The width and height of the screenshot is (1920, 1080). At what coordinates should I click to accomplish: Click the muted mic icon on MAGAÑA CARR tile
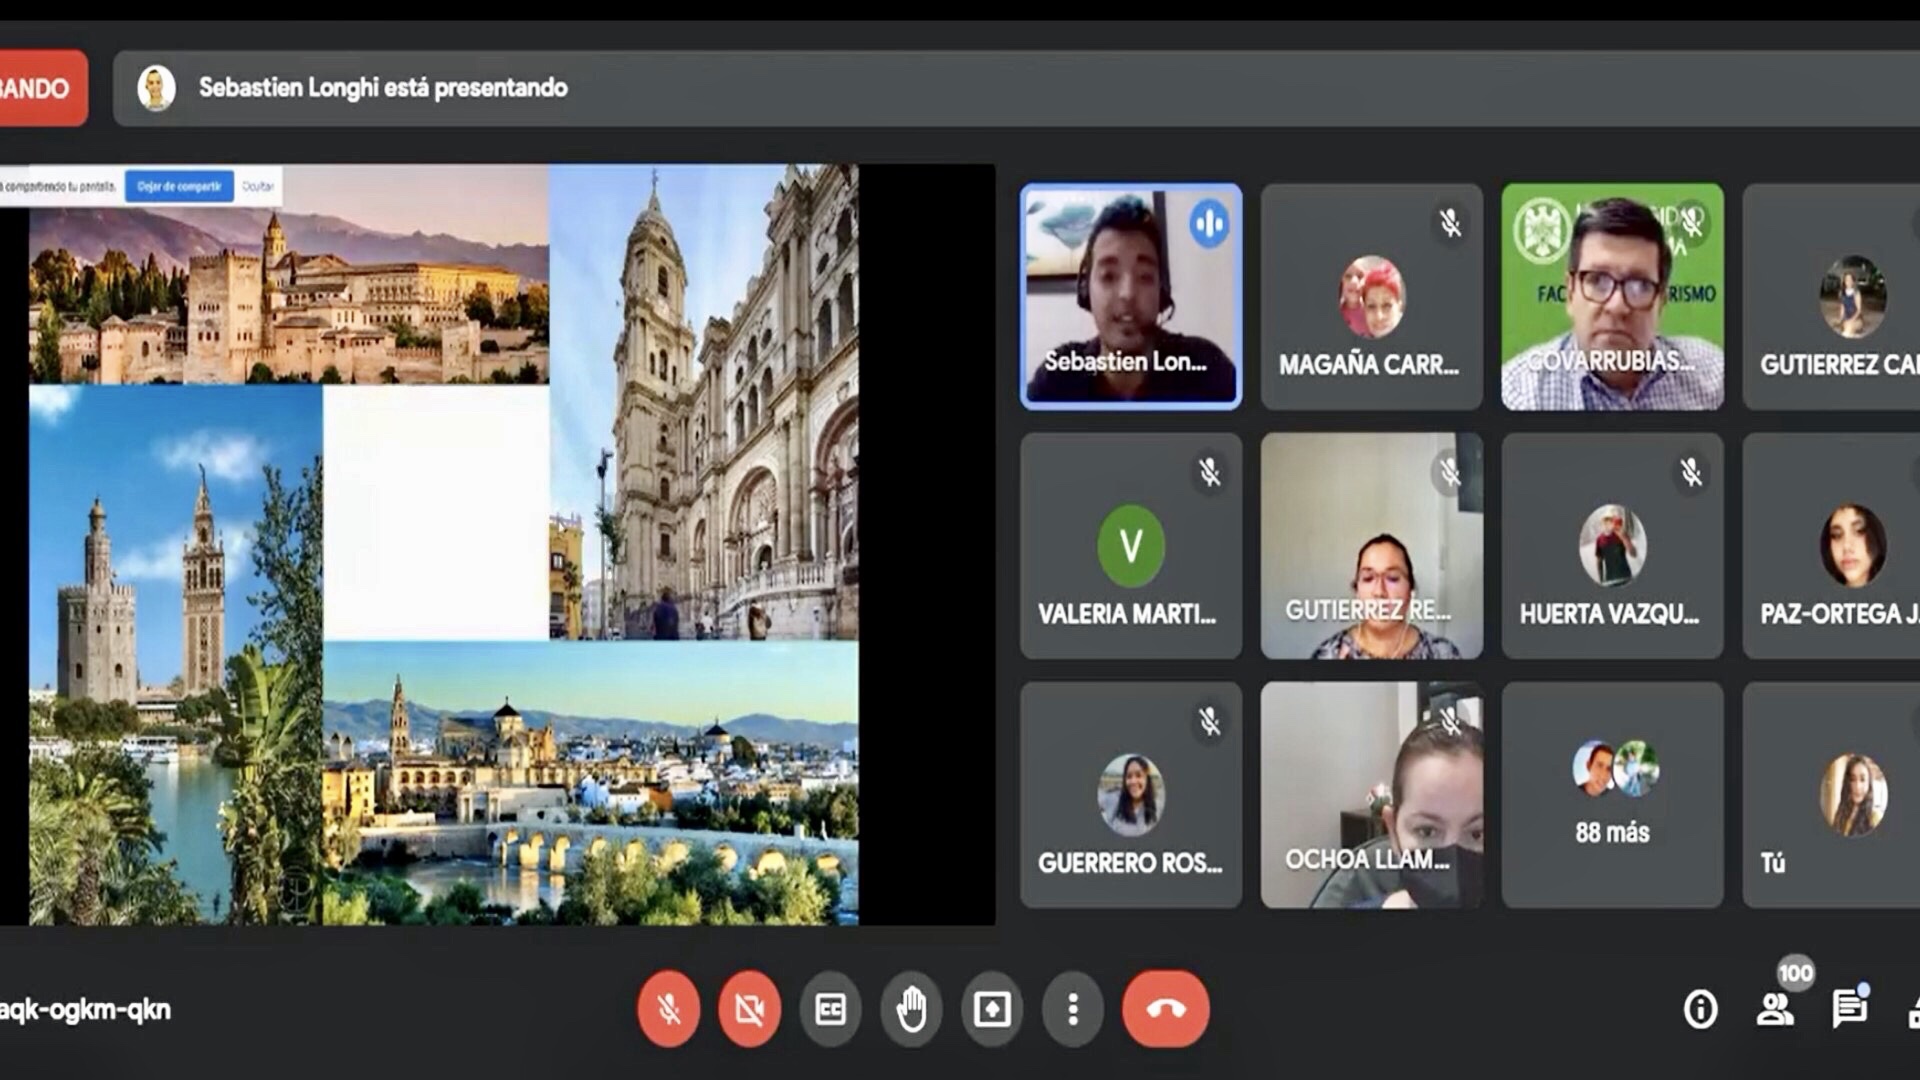[1450, 223]
